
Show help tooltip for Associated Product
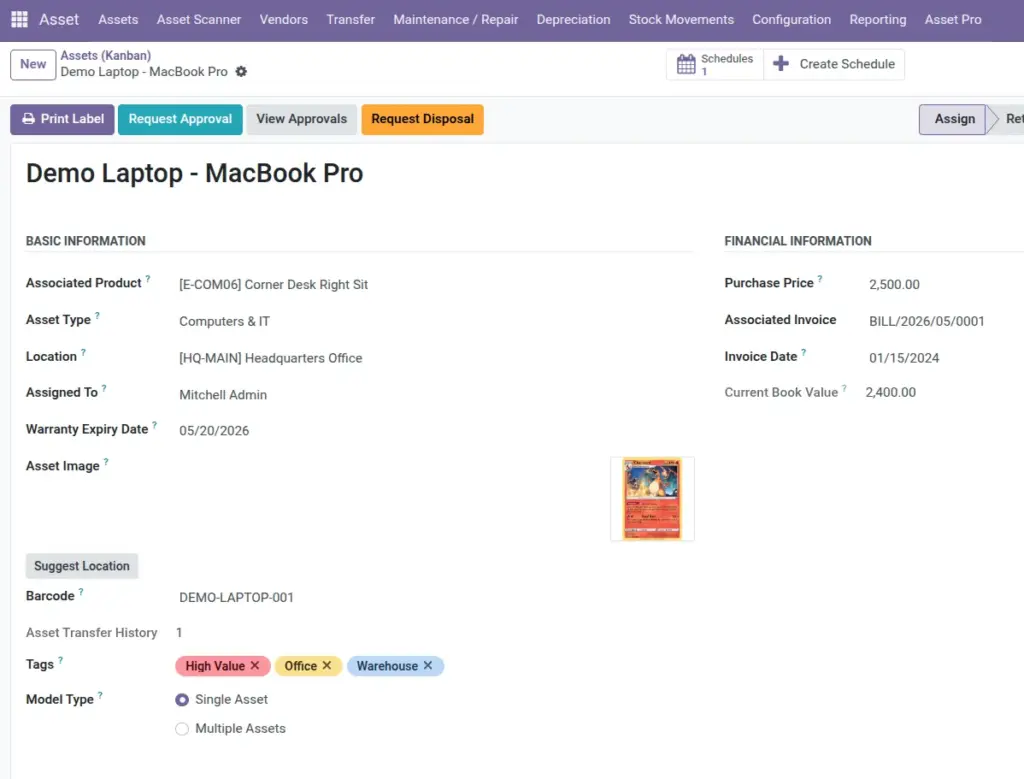[x=148, y=279]
